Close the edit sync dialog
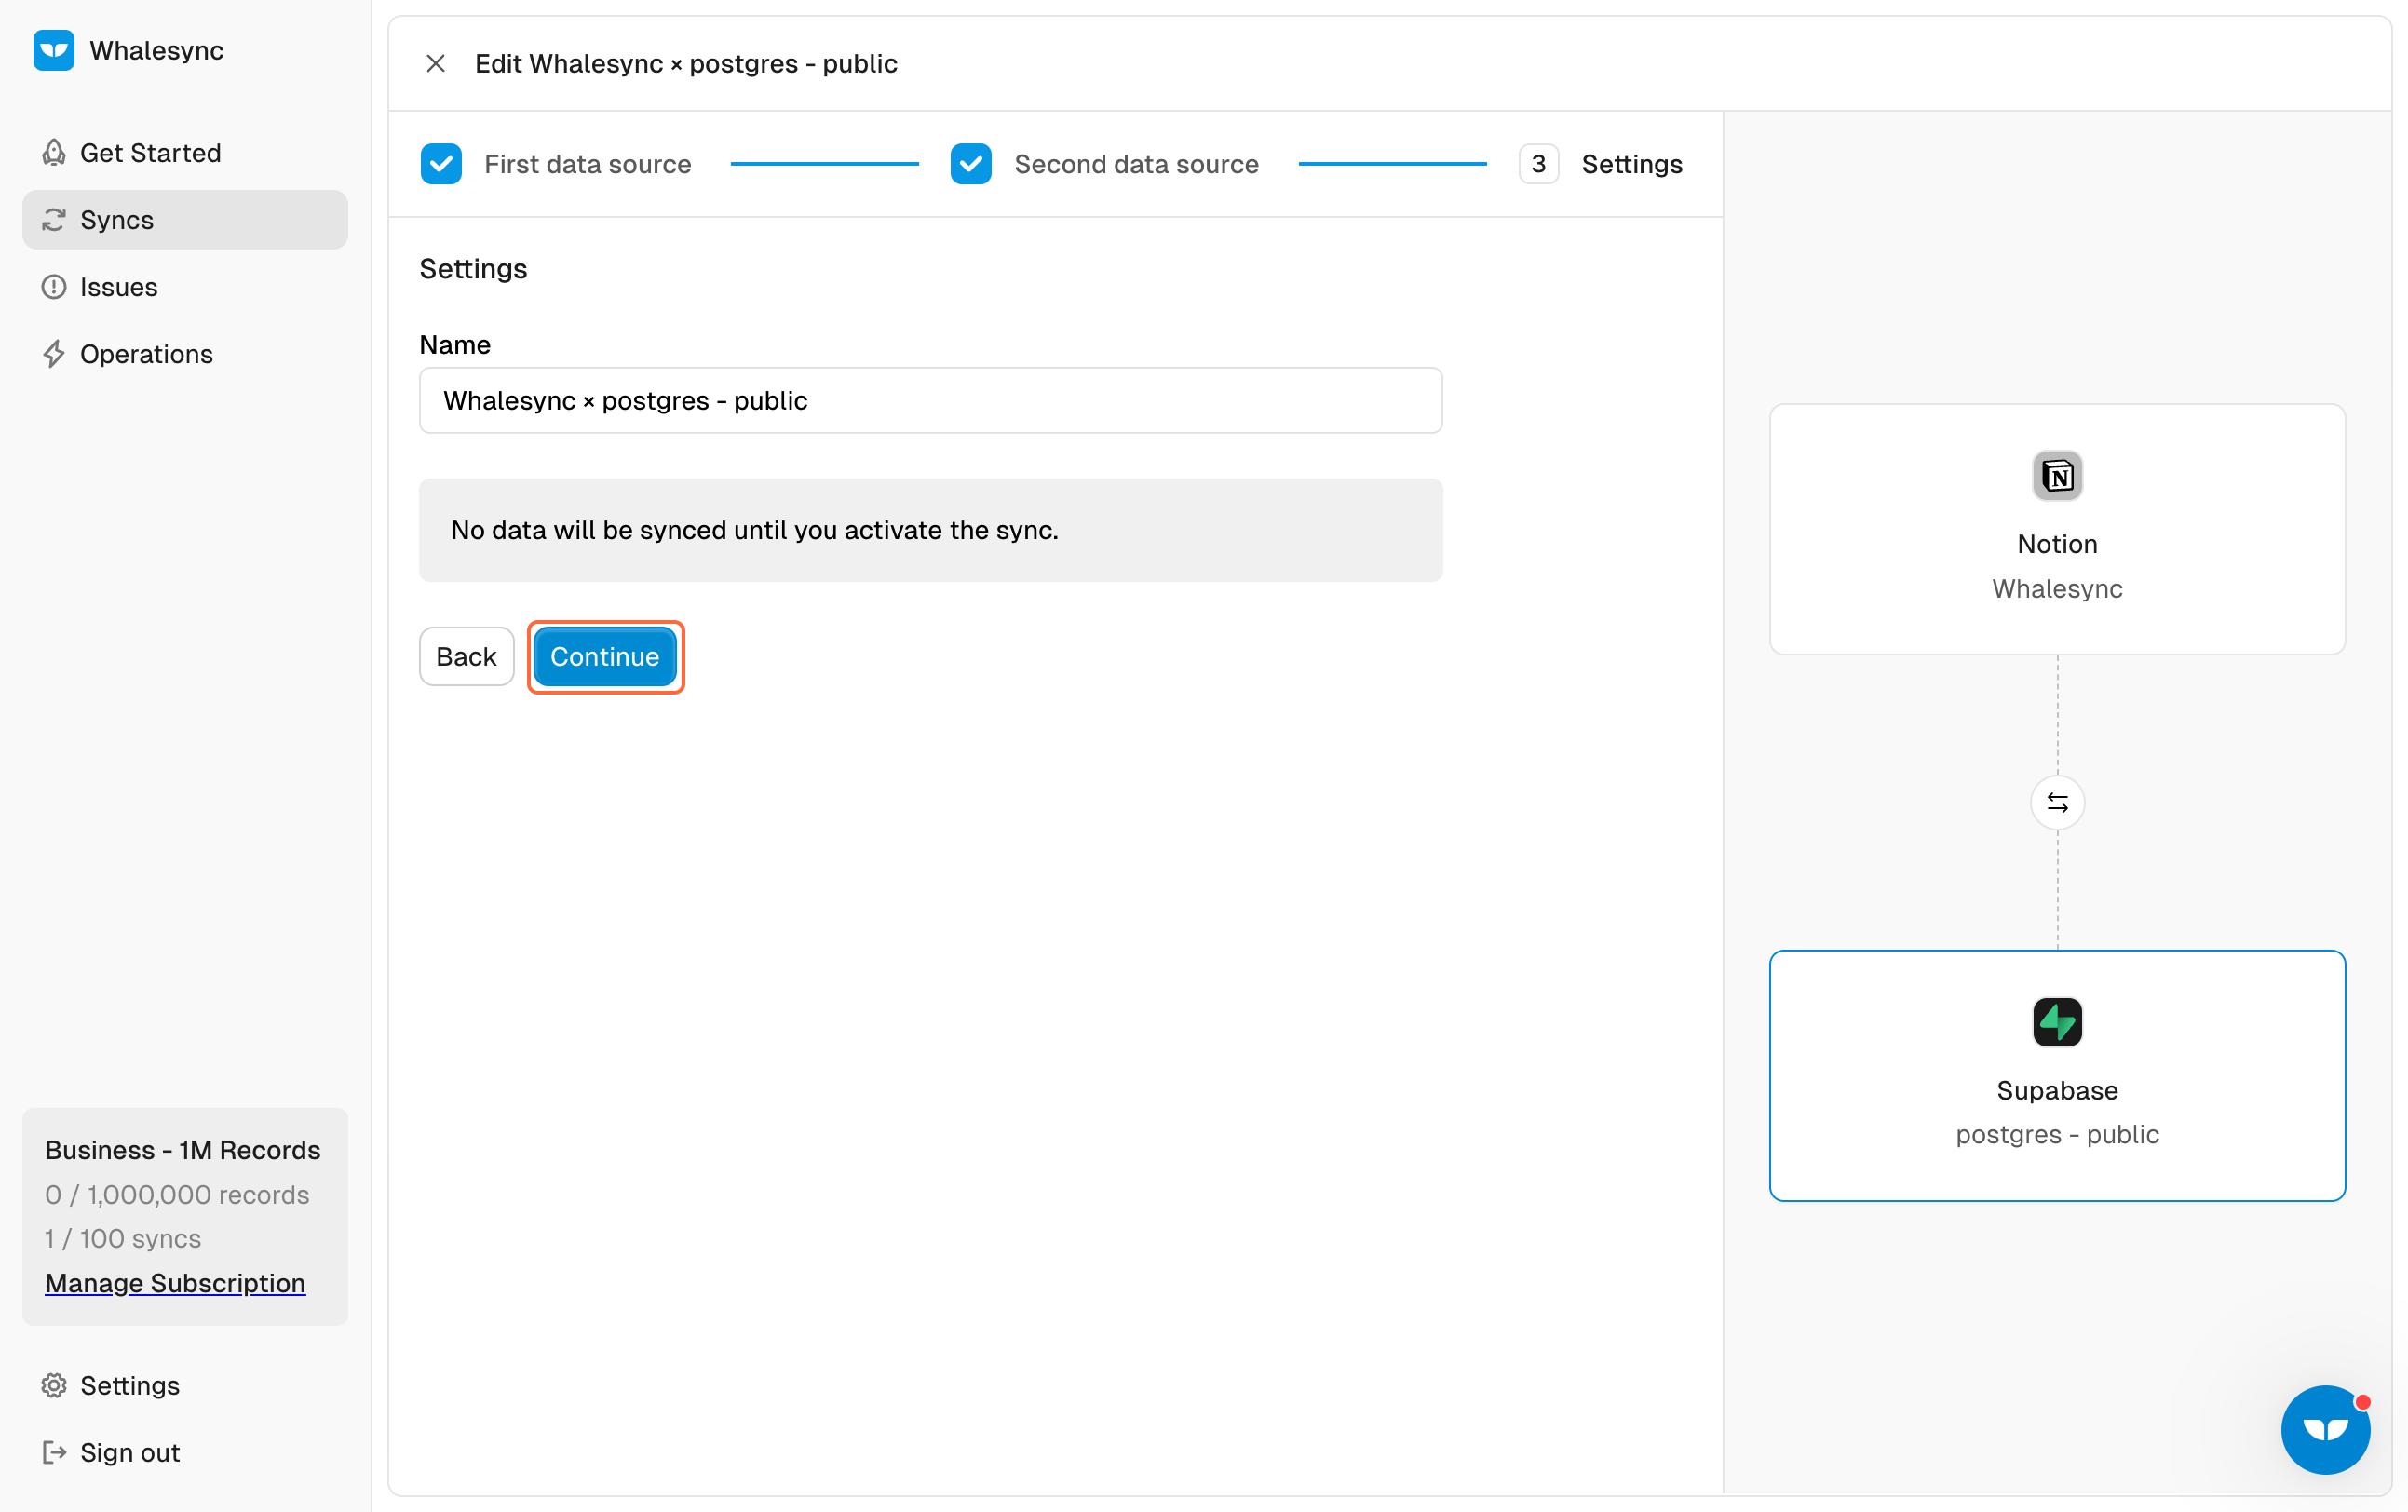 coord(435,64)
